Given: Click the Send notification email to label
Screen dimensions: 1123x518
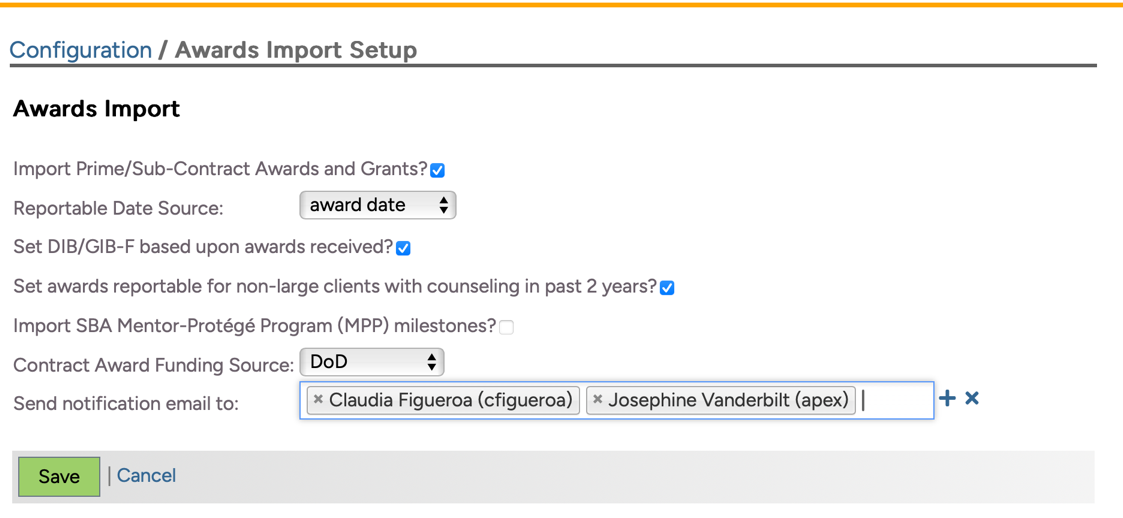Looking at the screenshot, I should point(126,404).
